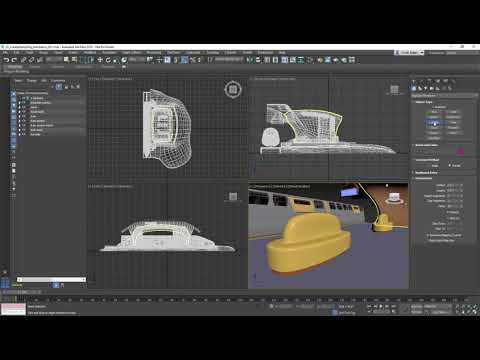Click the Cylinder primitive button
Screen dimensions: 480x360
(x=433, y=122)
